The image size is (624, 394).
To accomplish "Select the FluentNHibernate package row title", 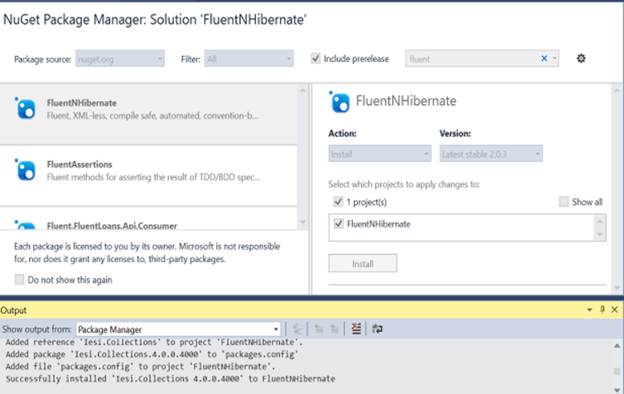I will pyautogui.click(x=82, y=103).
